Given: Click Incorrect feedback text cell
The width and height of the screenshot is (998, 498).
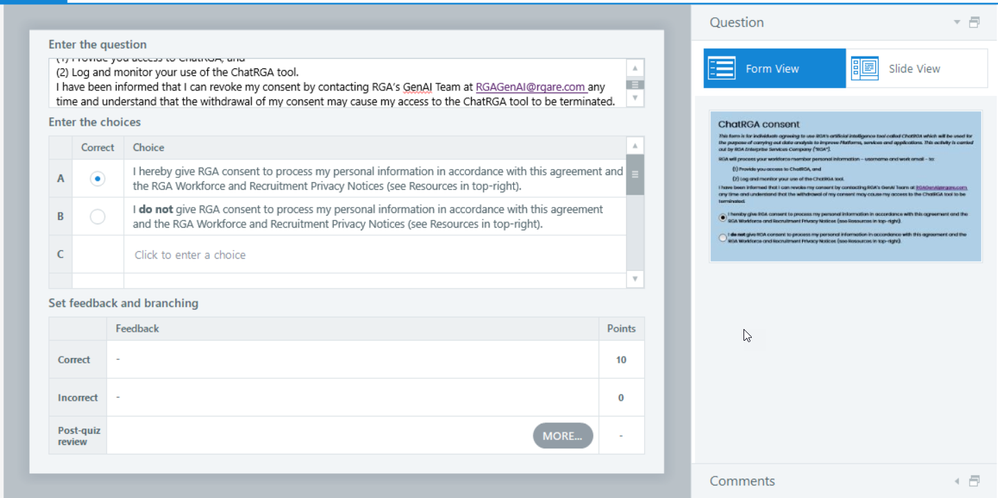Looking at the screenshot, I should point(353,397).
